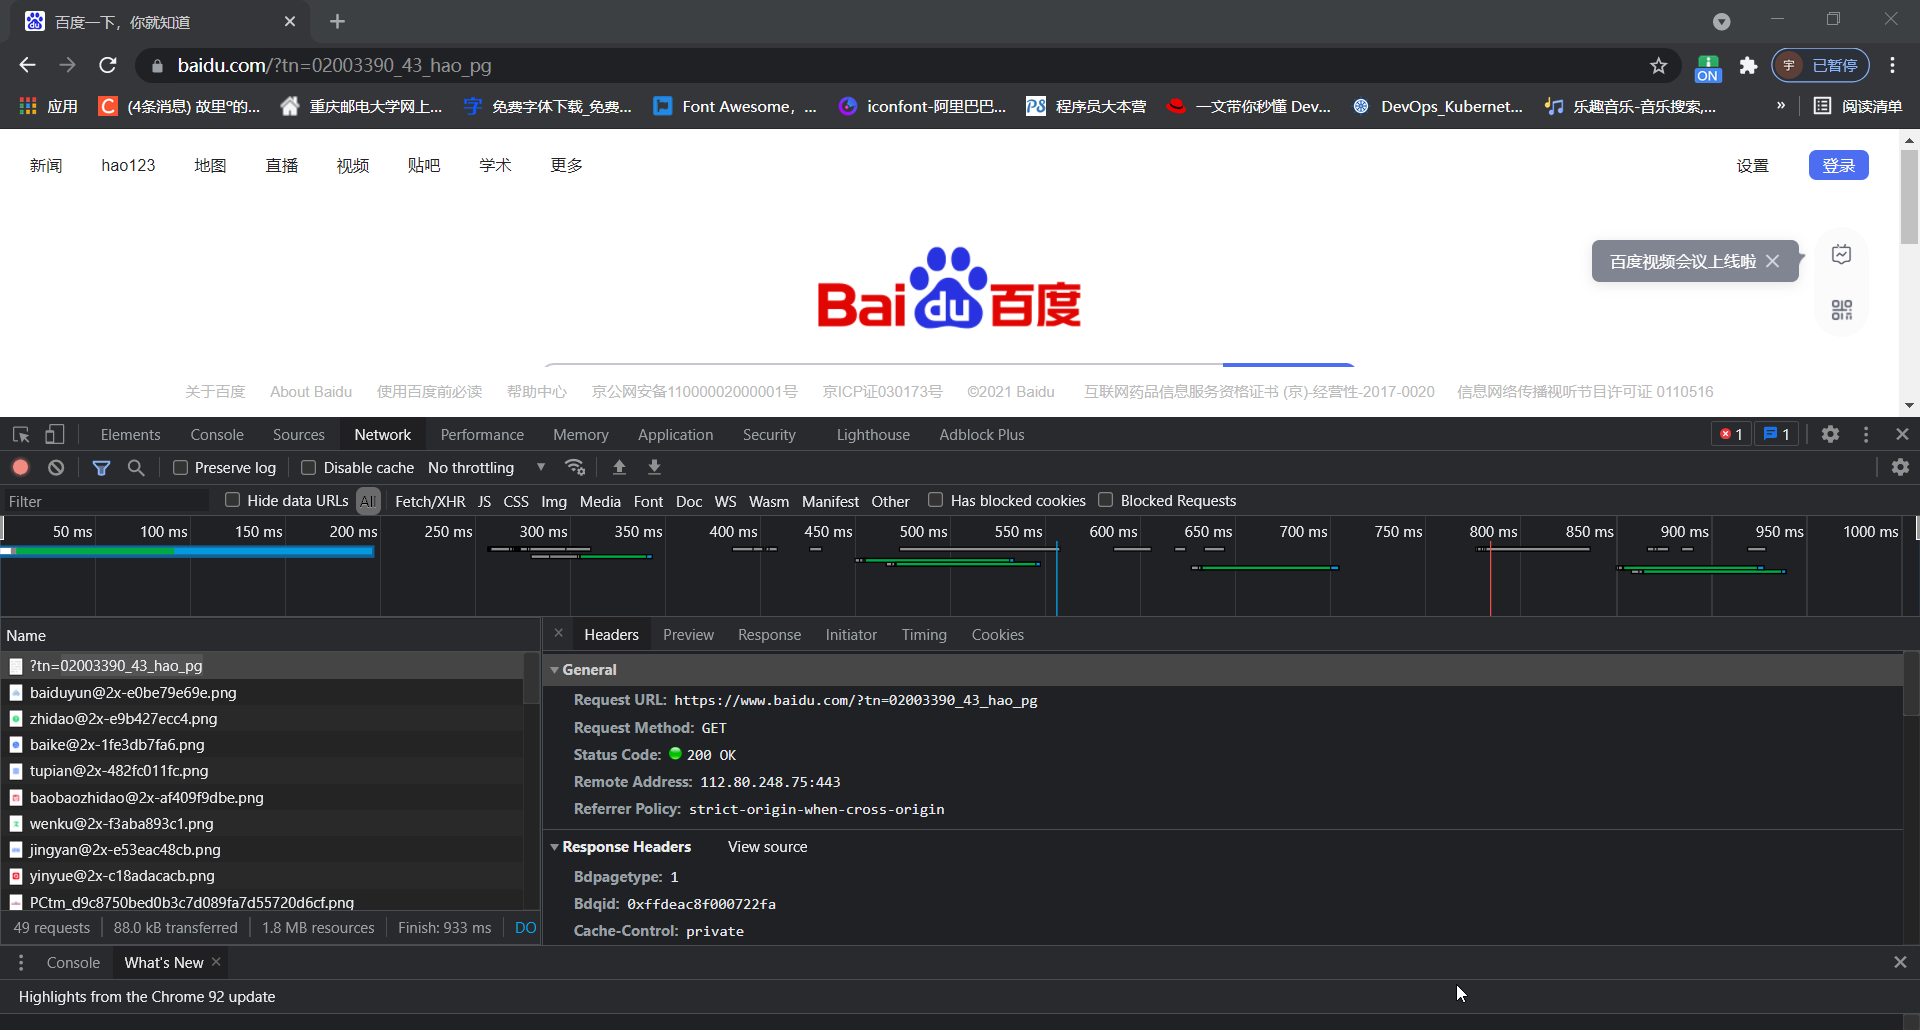Open DevTools settings gear icon
Viewport: 1920px width, 1030px height.
tap(1830, 434)
